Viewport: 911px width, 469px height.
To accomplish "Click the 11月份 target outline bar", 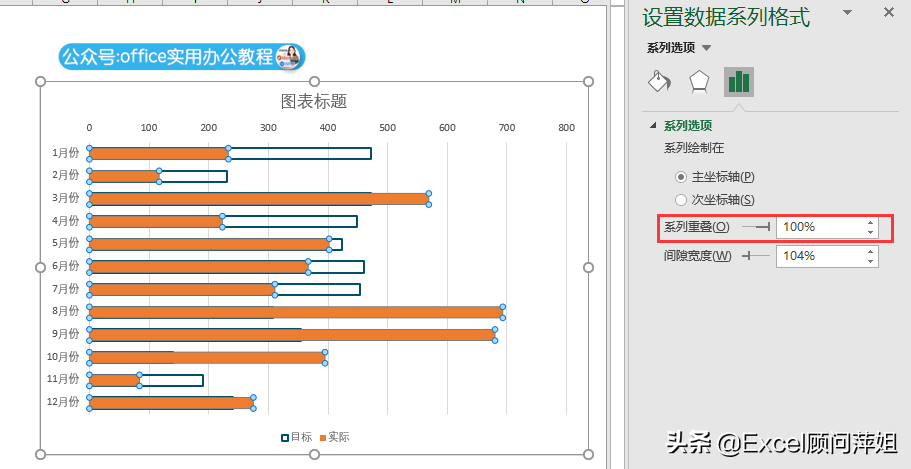I will tap(171, 380).
